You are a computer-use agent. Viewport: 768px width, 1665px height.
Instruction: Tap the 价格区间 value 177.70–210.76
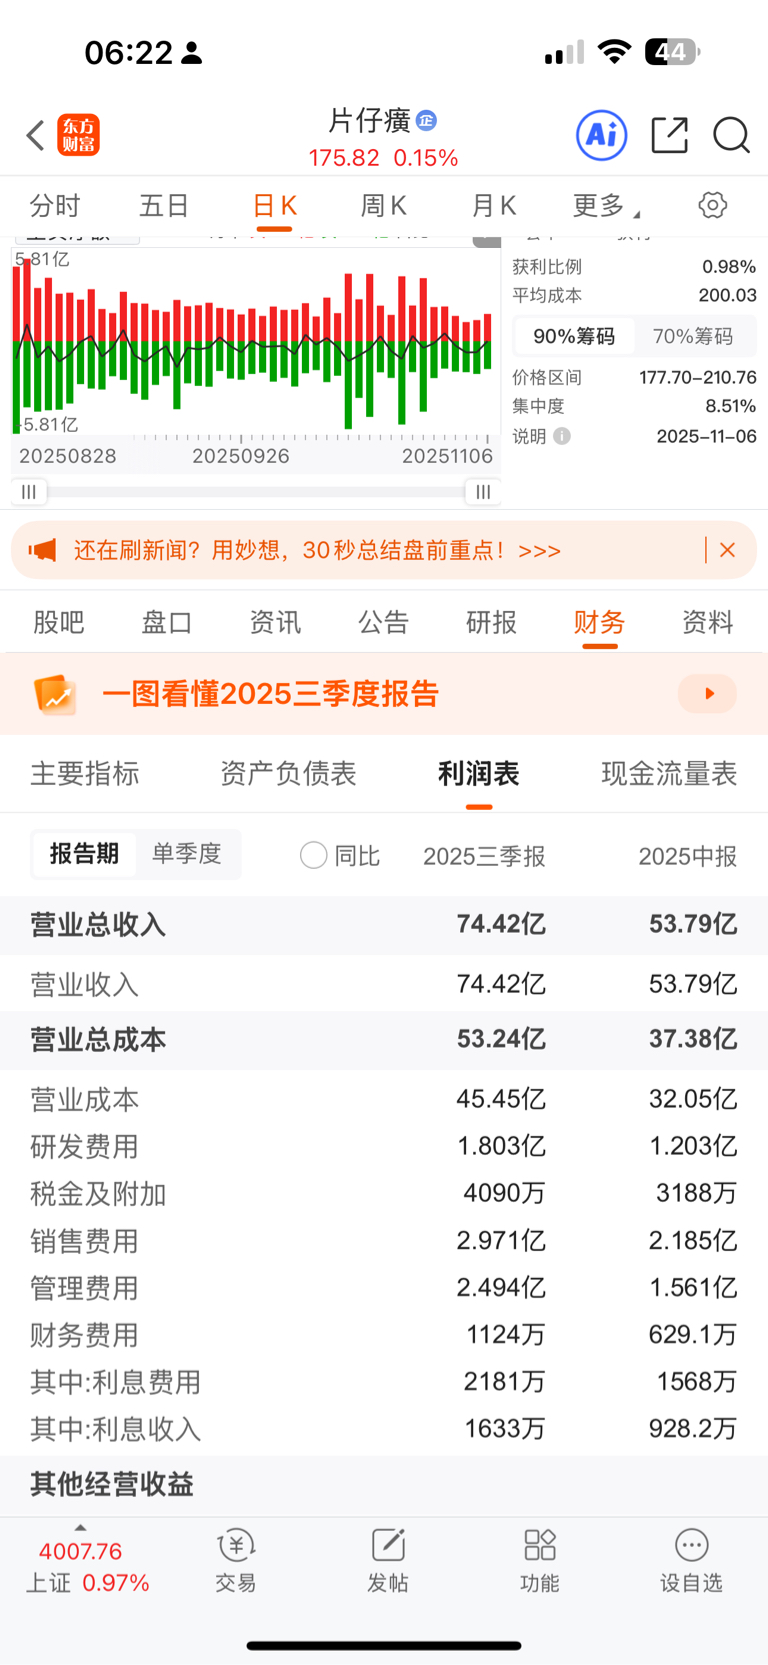[698, 377]
